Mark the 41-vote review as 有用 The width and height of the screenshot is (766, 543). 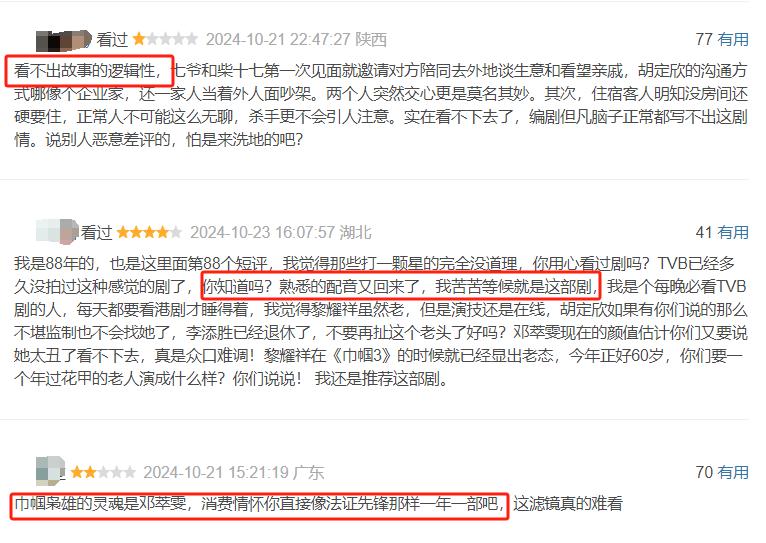tap(733, 232)
